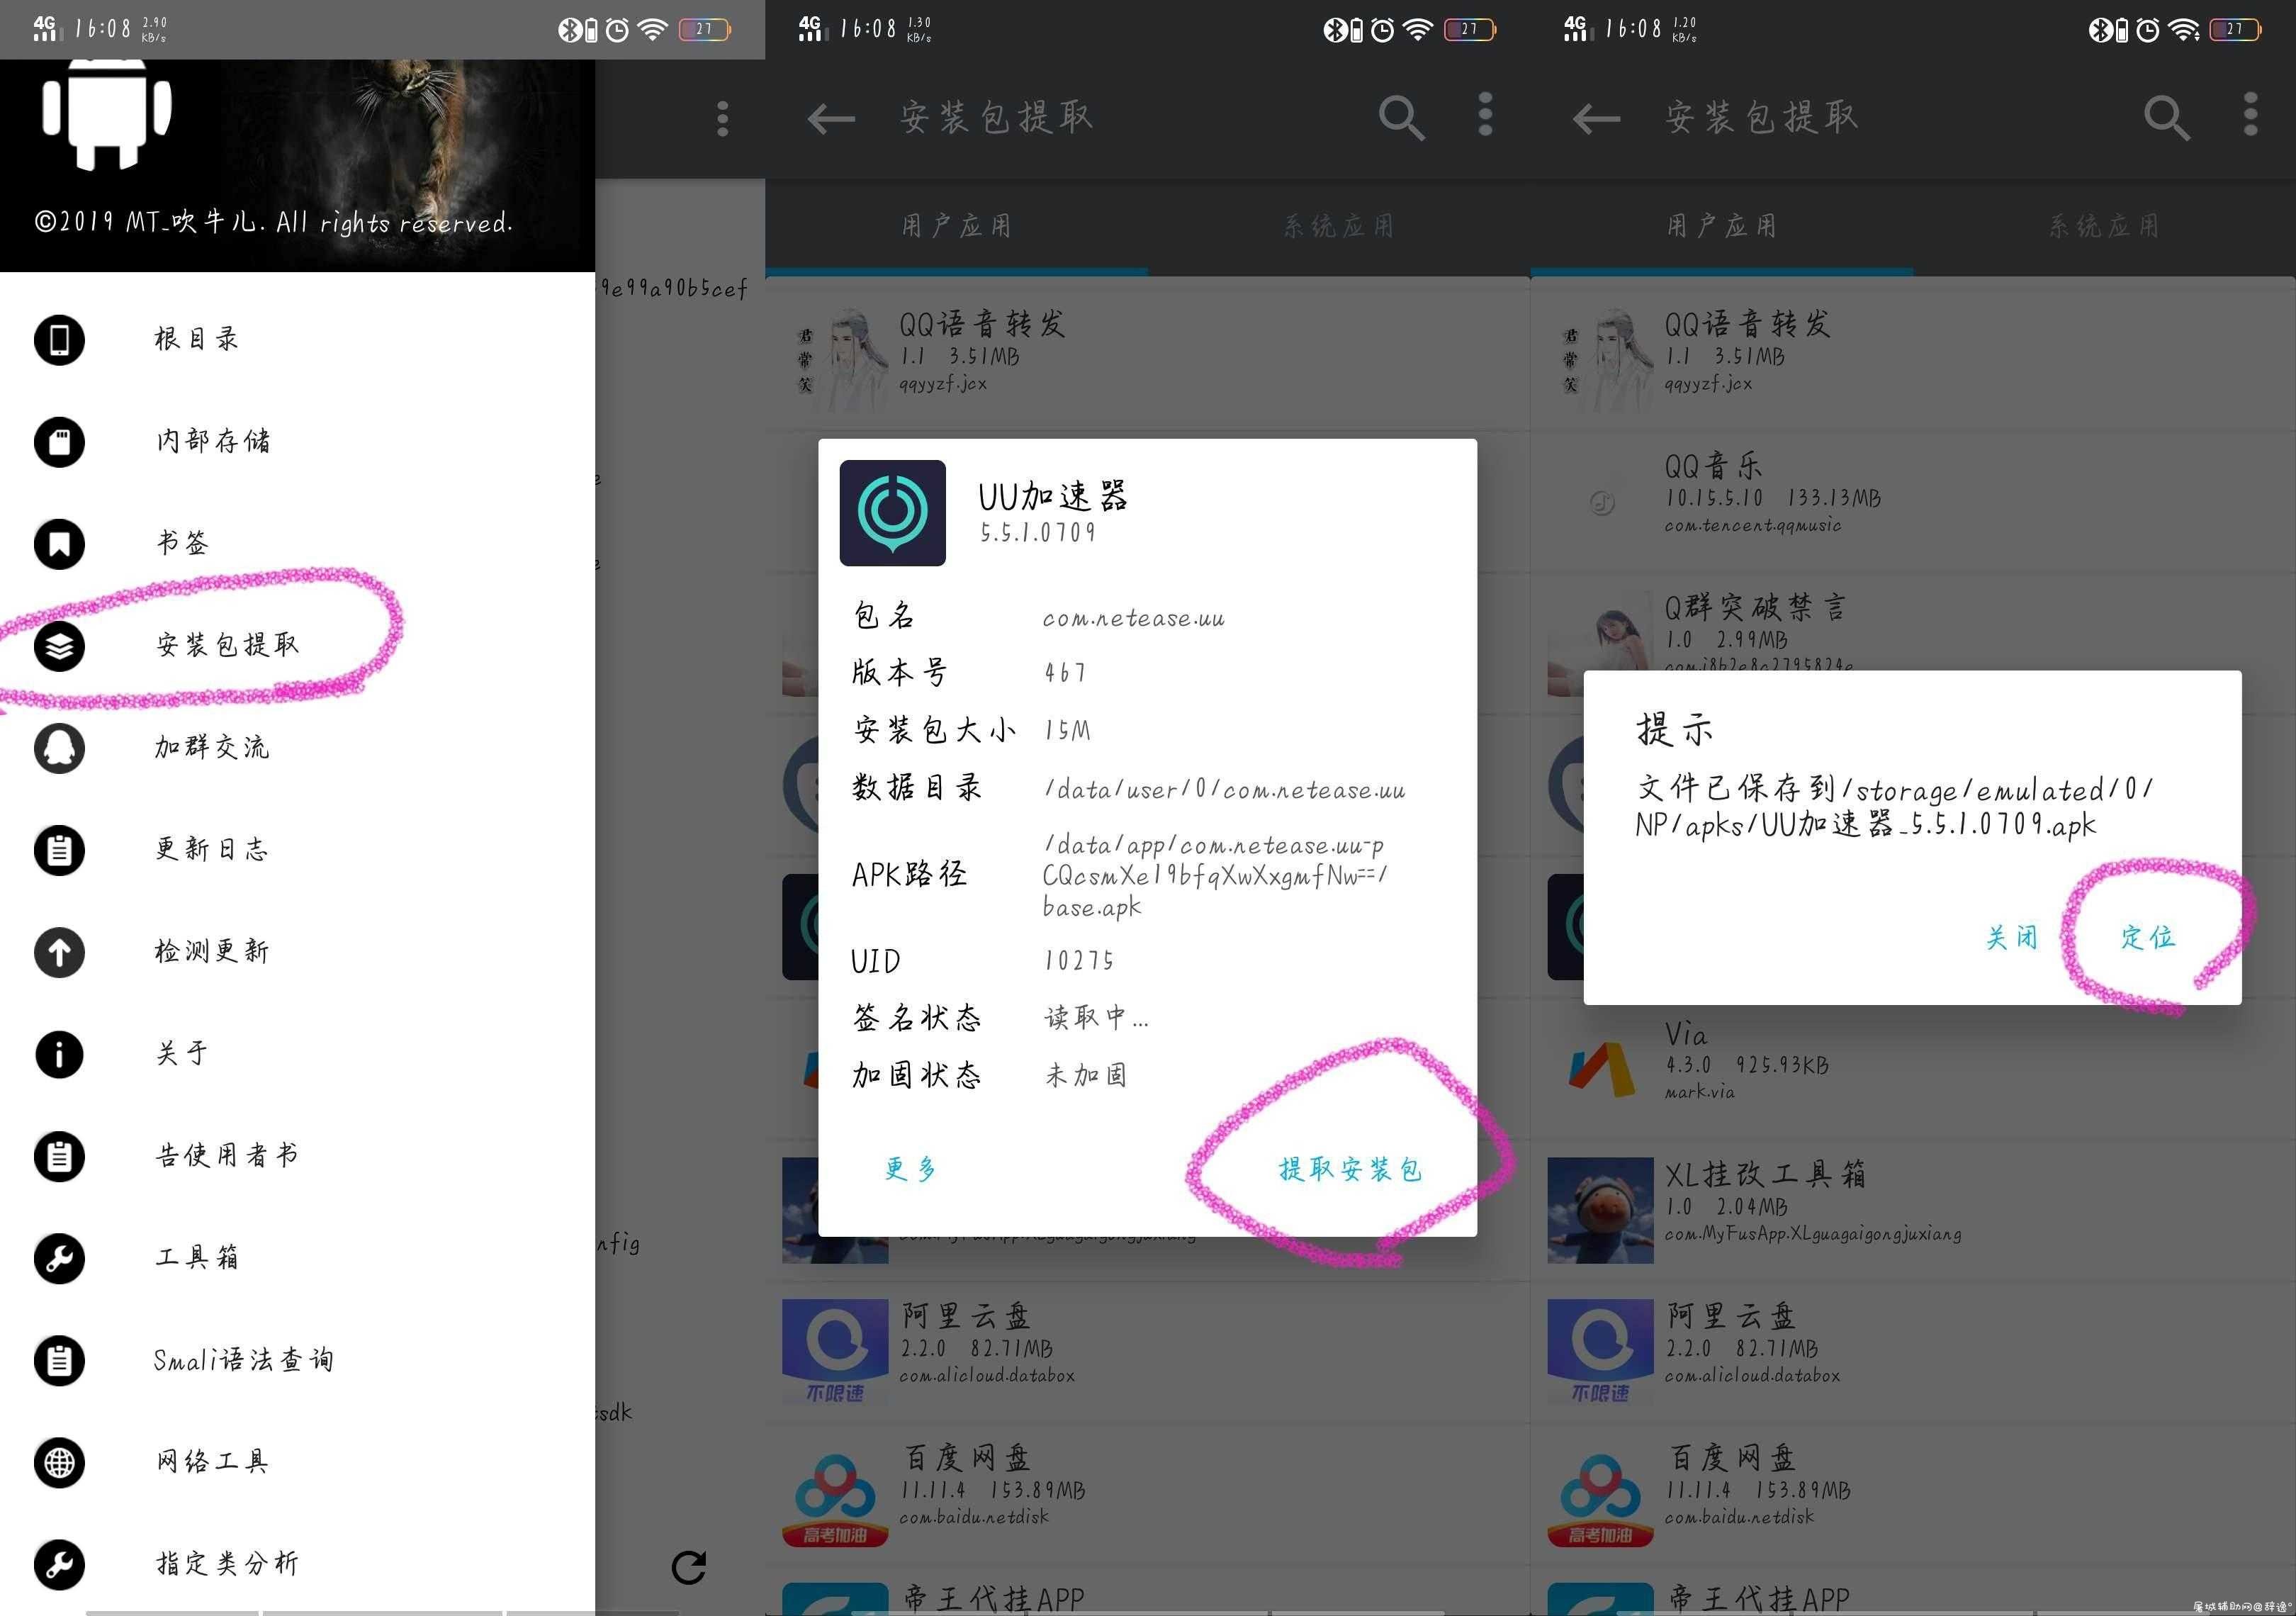2296x1616 pixels.
Task: Tap 提取安装包 in UU加速器 dialog
Action: [1350, 1169]
